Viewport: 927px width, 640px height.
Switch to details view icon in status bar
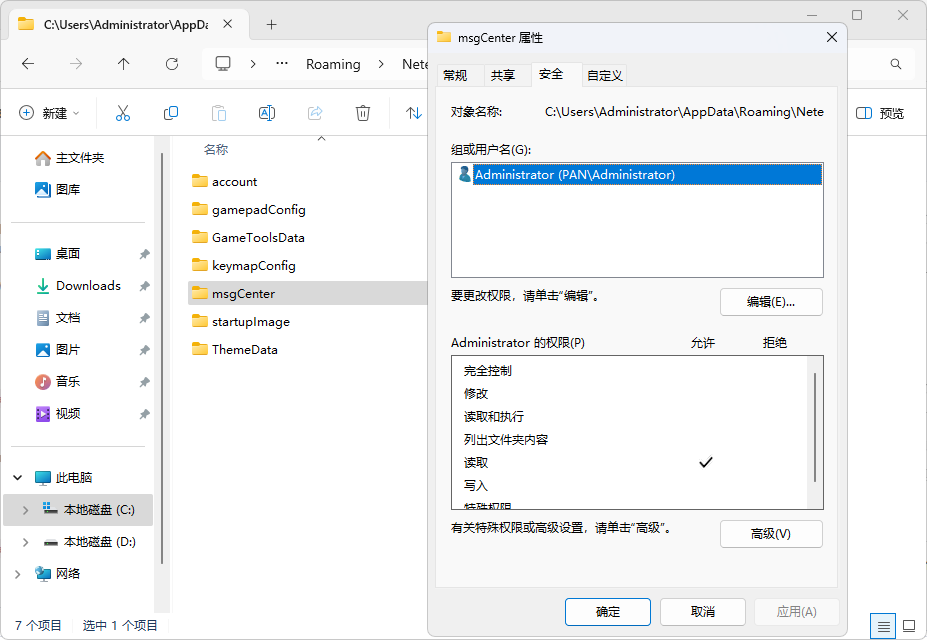tap(883, 626)
